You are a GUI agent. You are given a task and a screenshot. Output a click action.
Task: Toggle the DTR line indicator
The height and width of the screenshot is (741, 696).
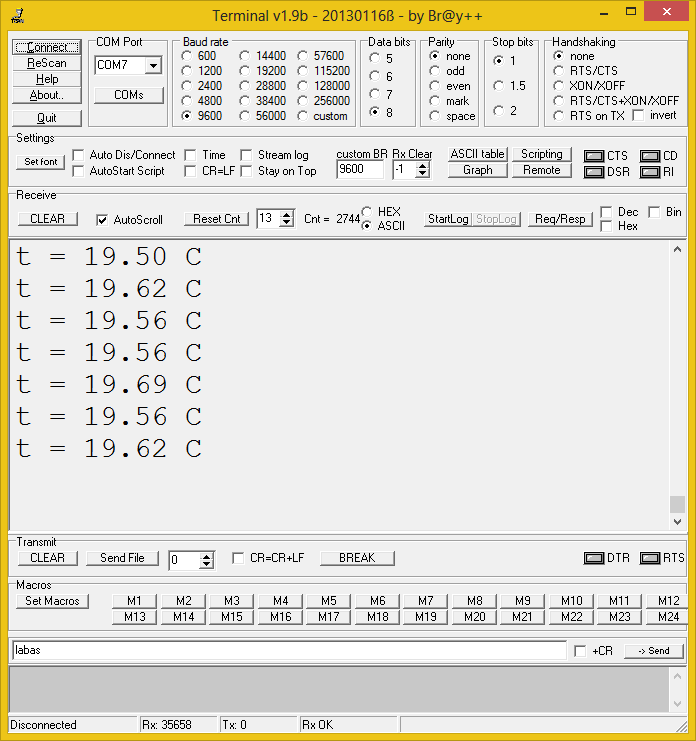pyautogui.click(x=594, y=558)
